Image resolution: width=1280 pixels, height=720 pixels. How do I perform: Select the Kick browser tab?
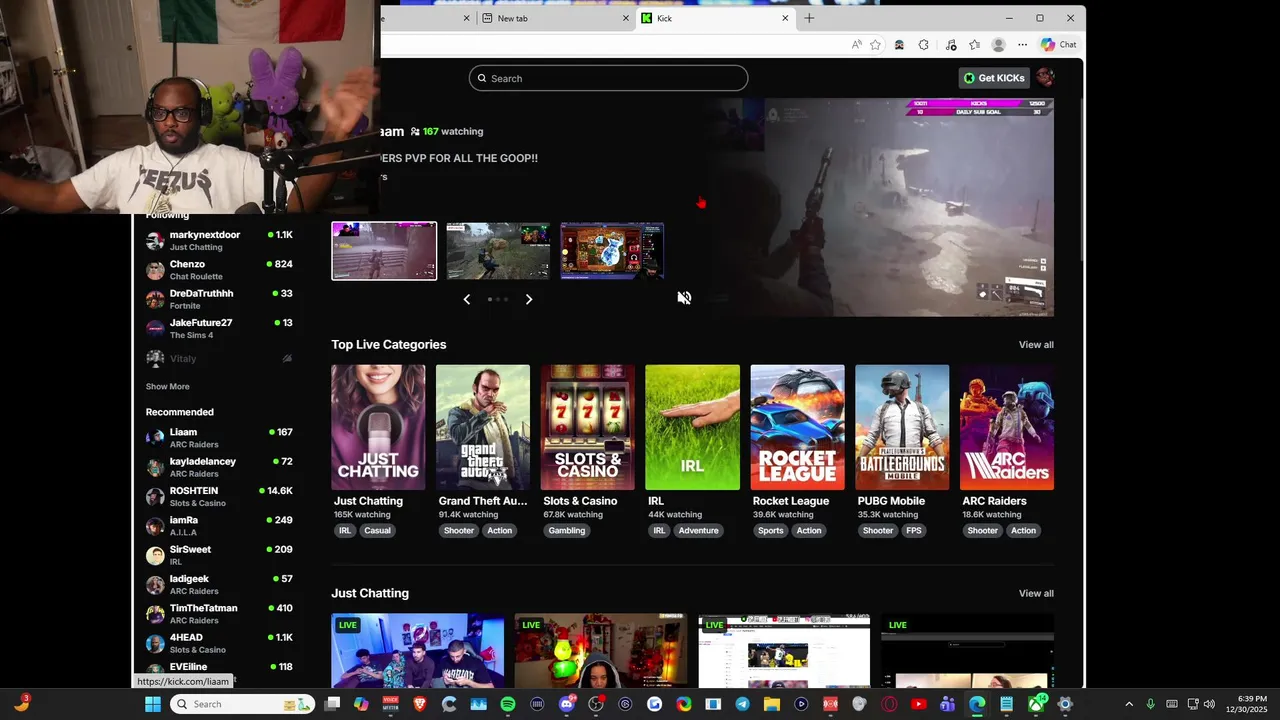[x=715, y=18]
